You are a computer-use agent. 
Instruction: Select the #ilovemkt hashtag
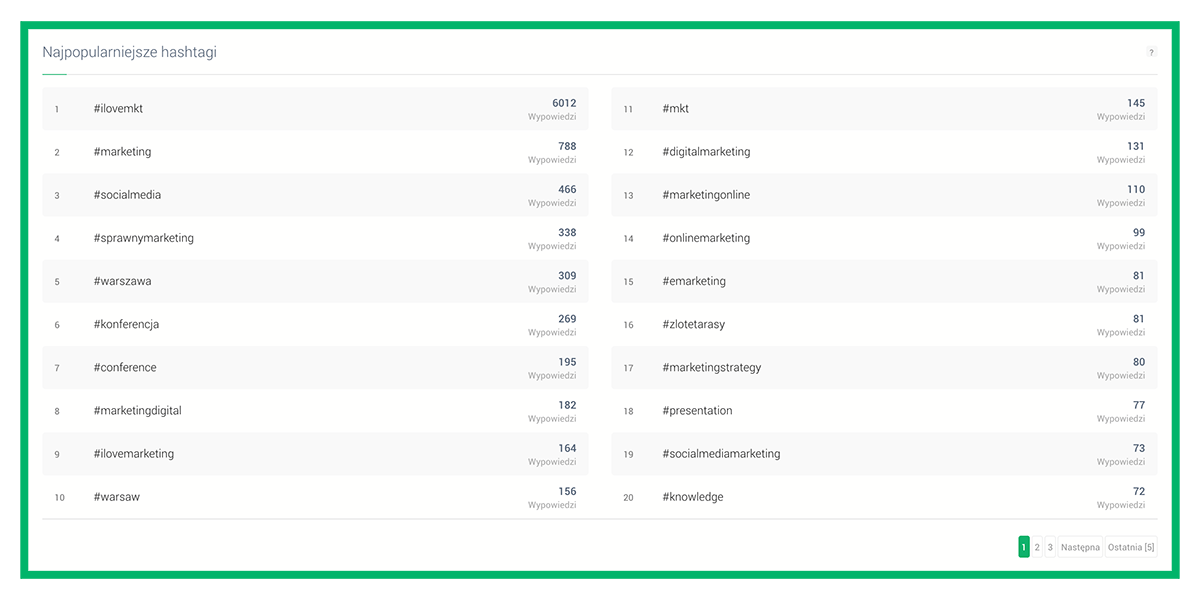coord(118,109)
